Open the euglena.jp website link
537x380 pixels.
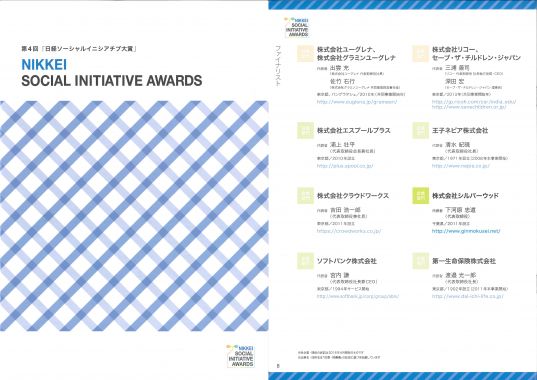coord(357,102)
